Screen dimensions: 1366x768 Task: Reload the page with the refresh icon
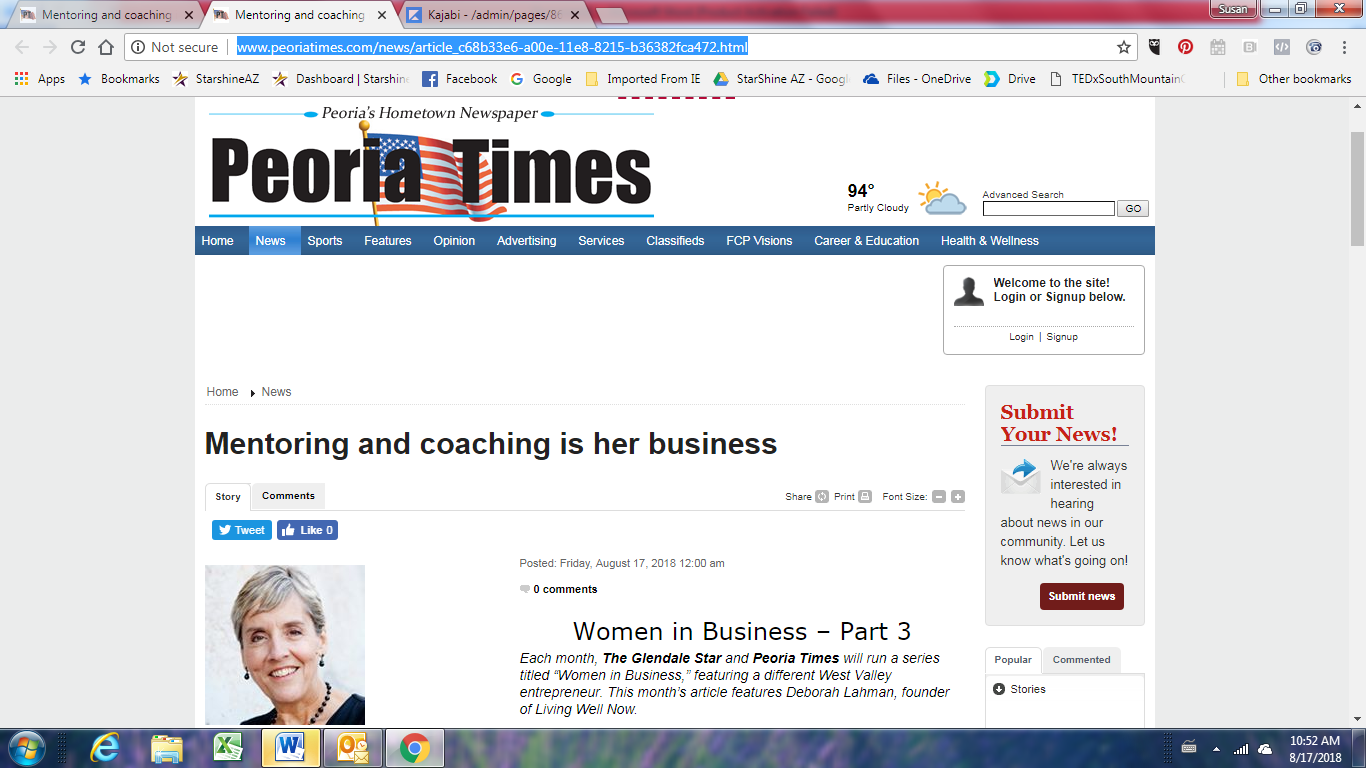tap(78, 47)
